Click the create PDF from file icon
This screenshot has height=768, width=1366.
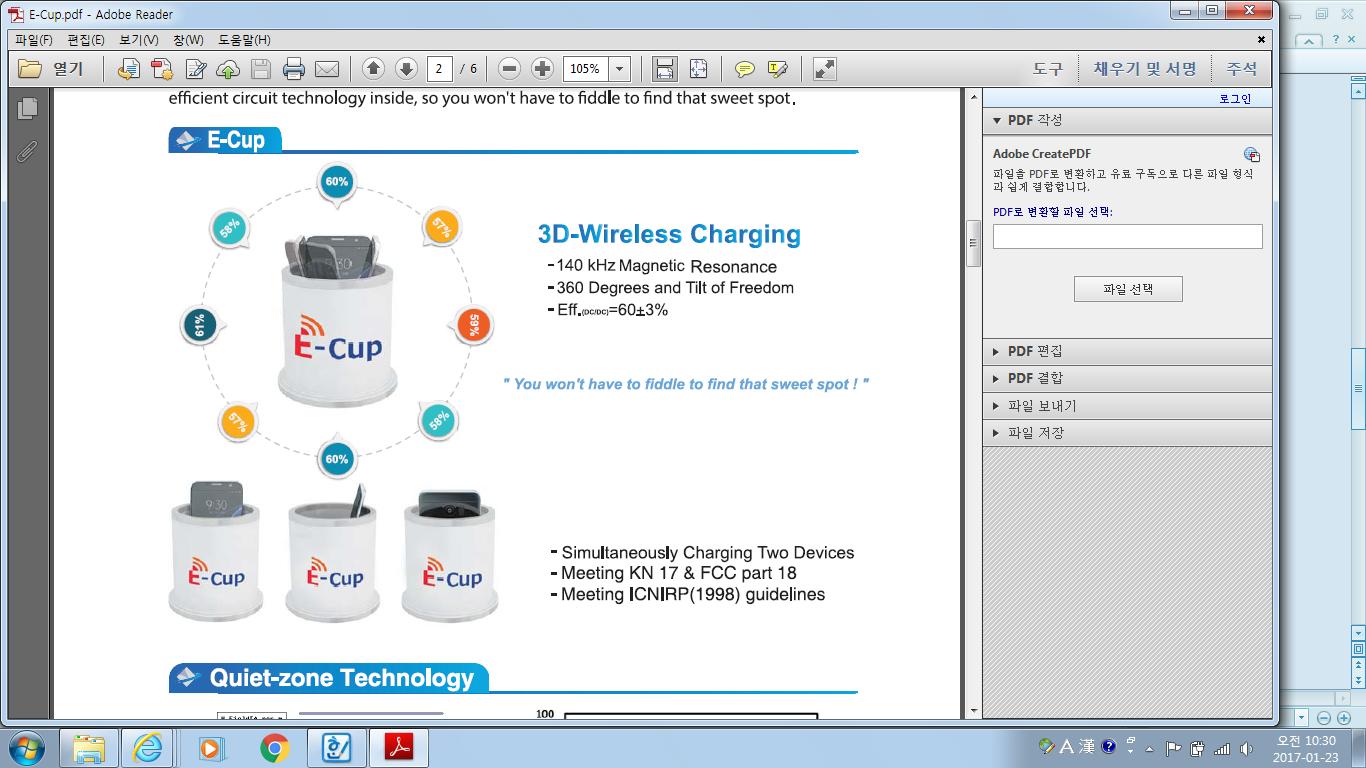[128, 69]
